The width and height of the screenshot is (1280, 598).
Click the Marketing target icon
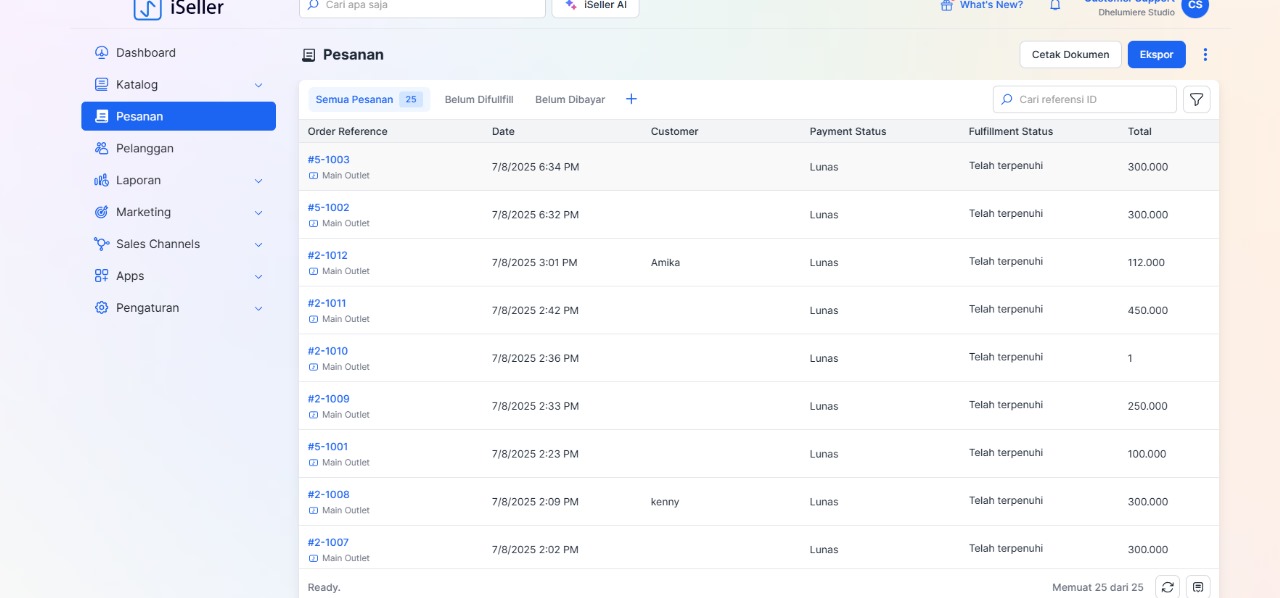101,212
